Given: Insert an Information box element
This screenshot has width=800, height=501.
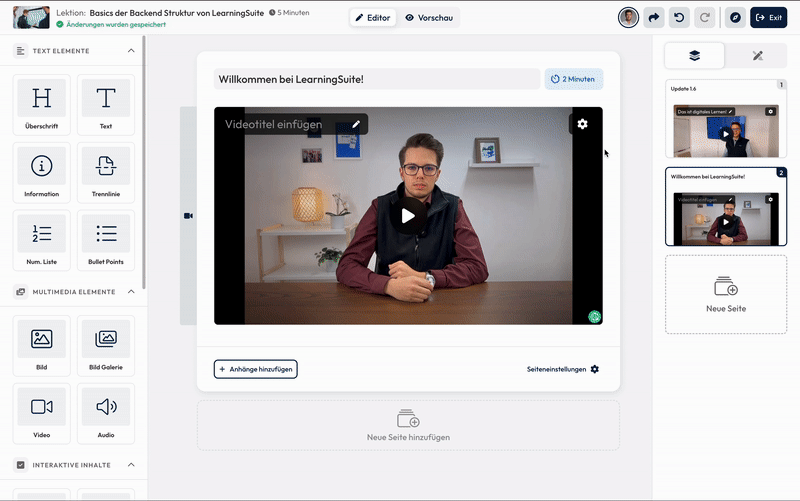Looking at the screenshot, I should pyautogui.click(x=41, y=172).
